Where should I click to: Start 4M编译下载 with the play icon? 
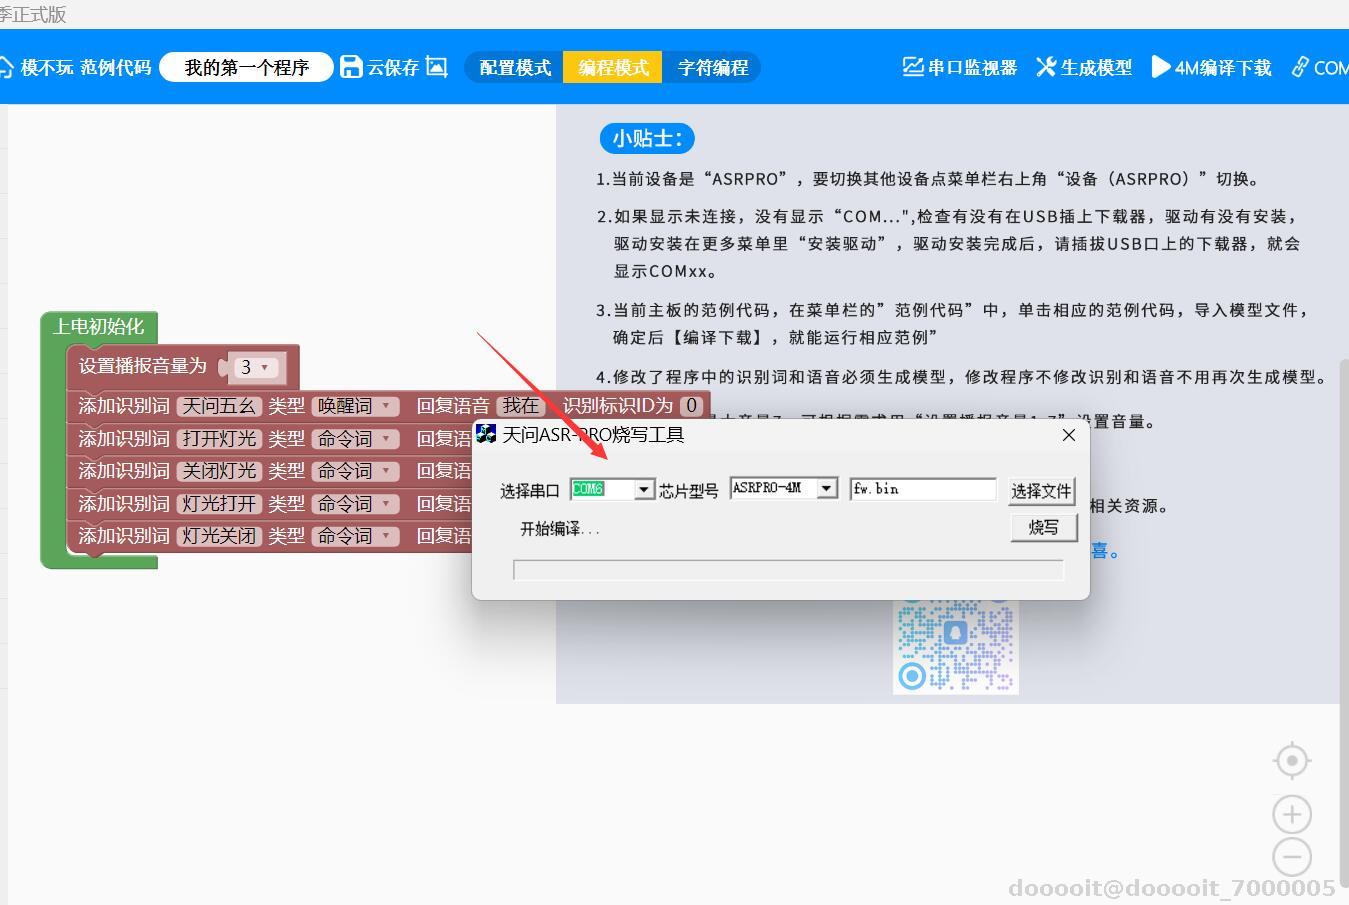point(1161,66)
